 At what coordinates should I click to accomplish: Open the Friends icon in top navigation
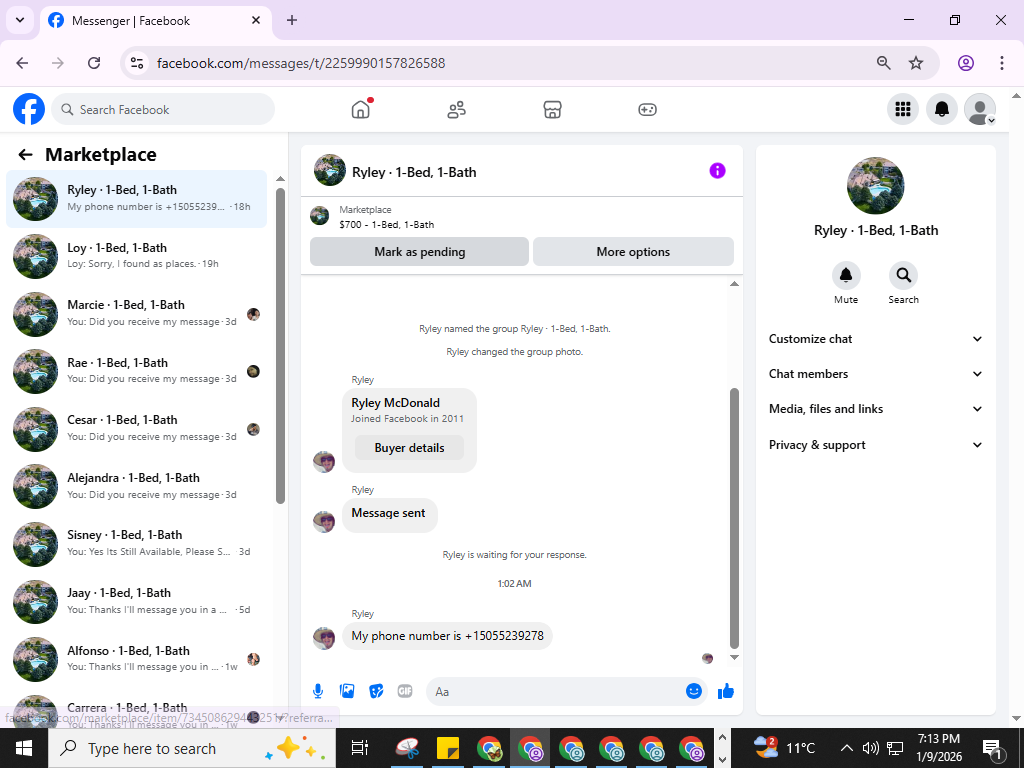(x=456, y=109)
